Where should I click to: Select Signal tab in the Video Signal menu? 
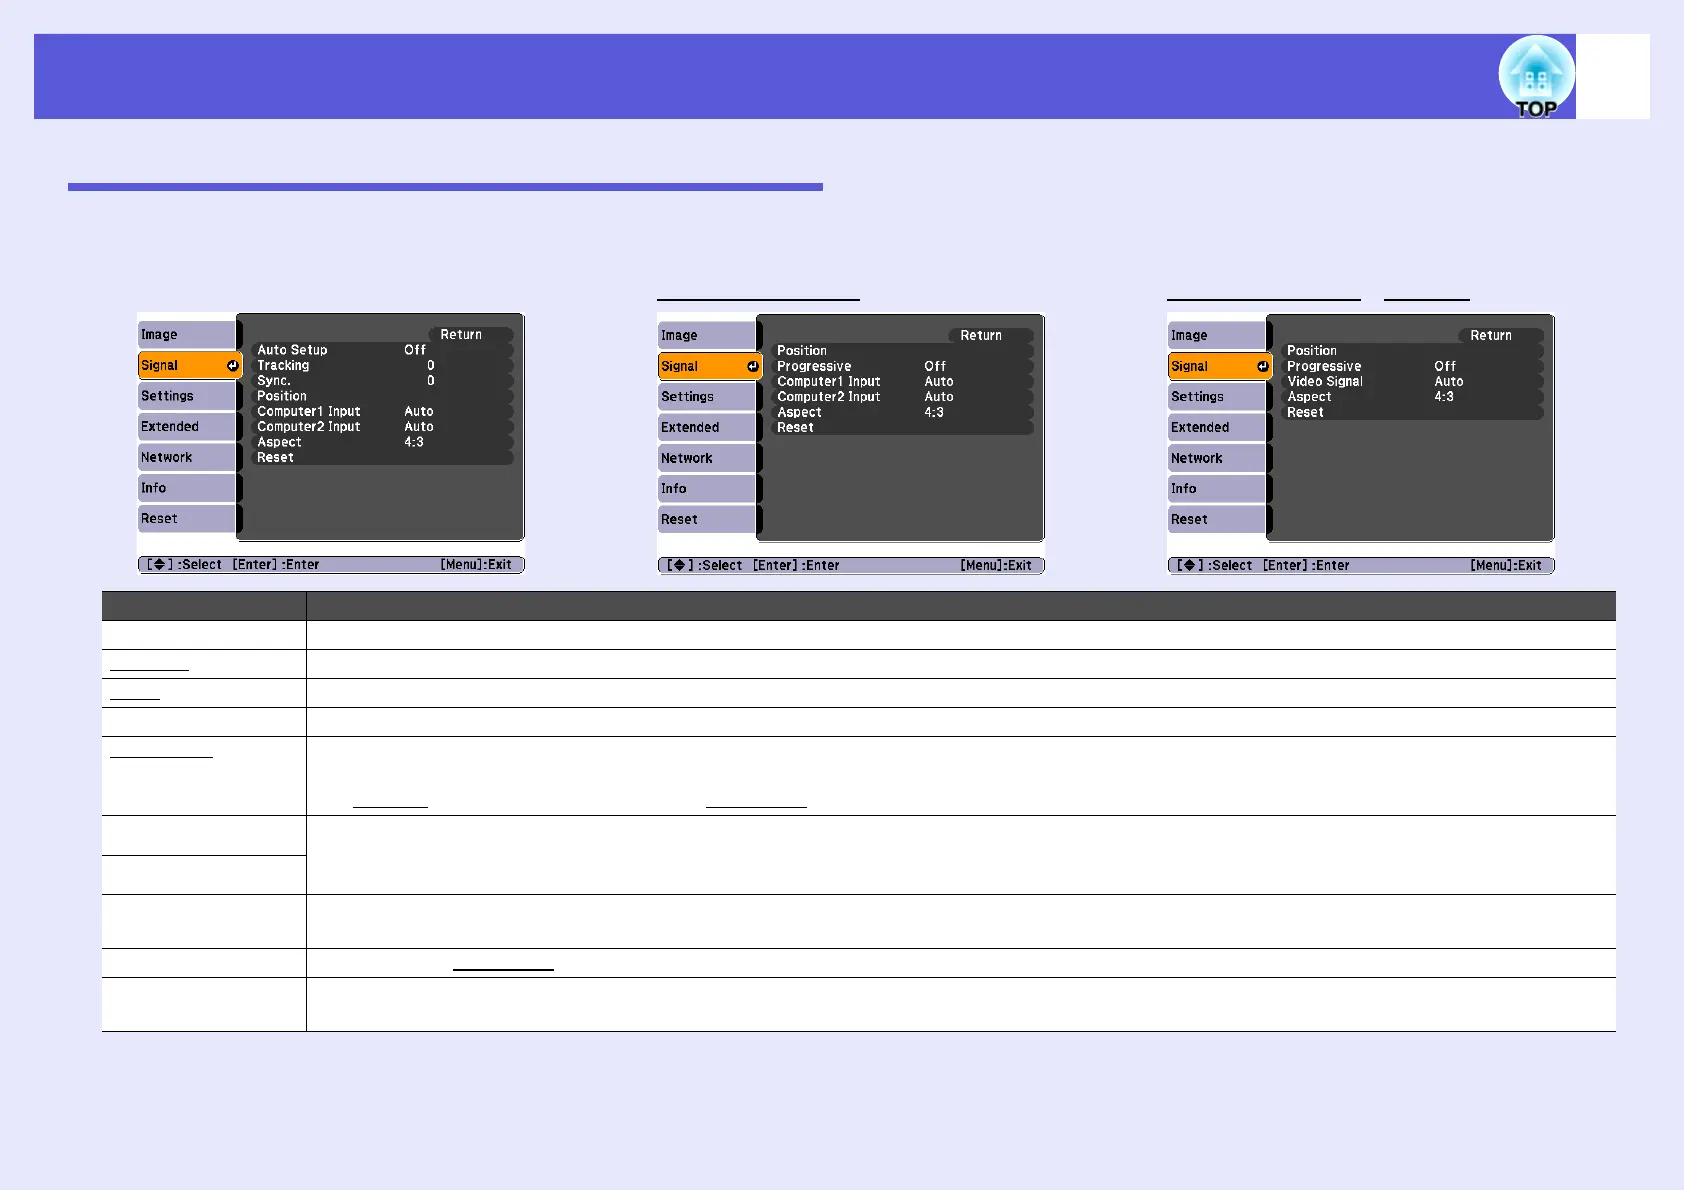(1220, 367)
